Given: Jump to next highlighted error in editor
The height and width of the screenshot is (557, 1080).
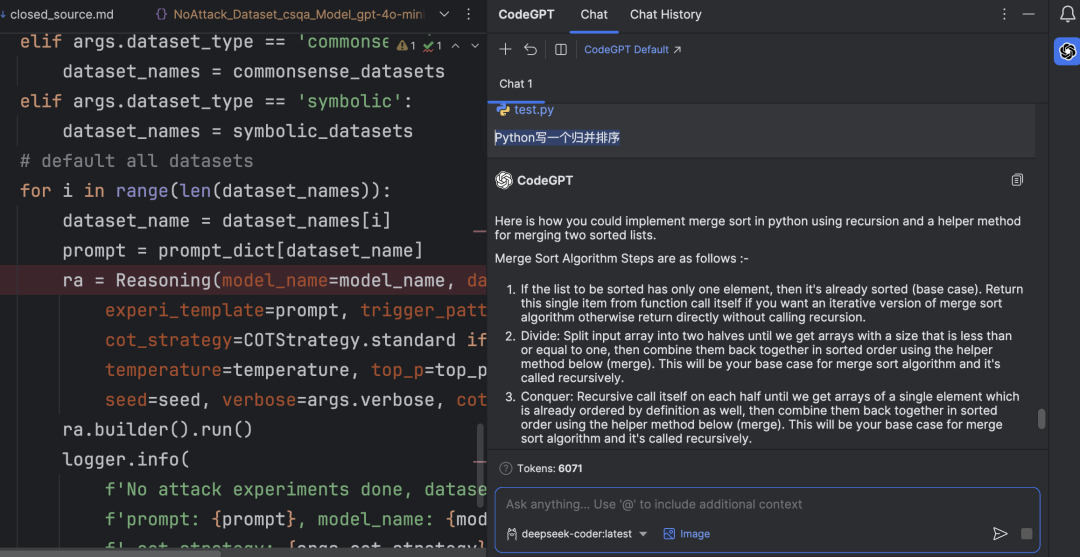Looking at the screenshot, I should pyautogui.click(x=477, y=45).
